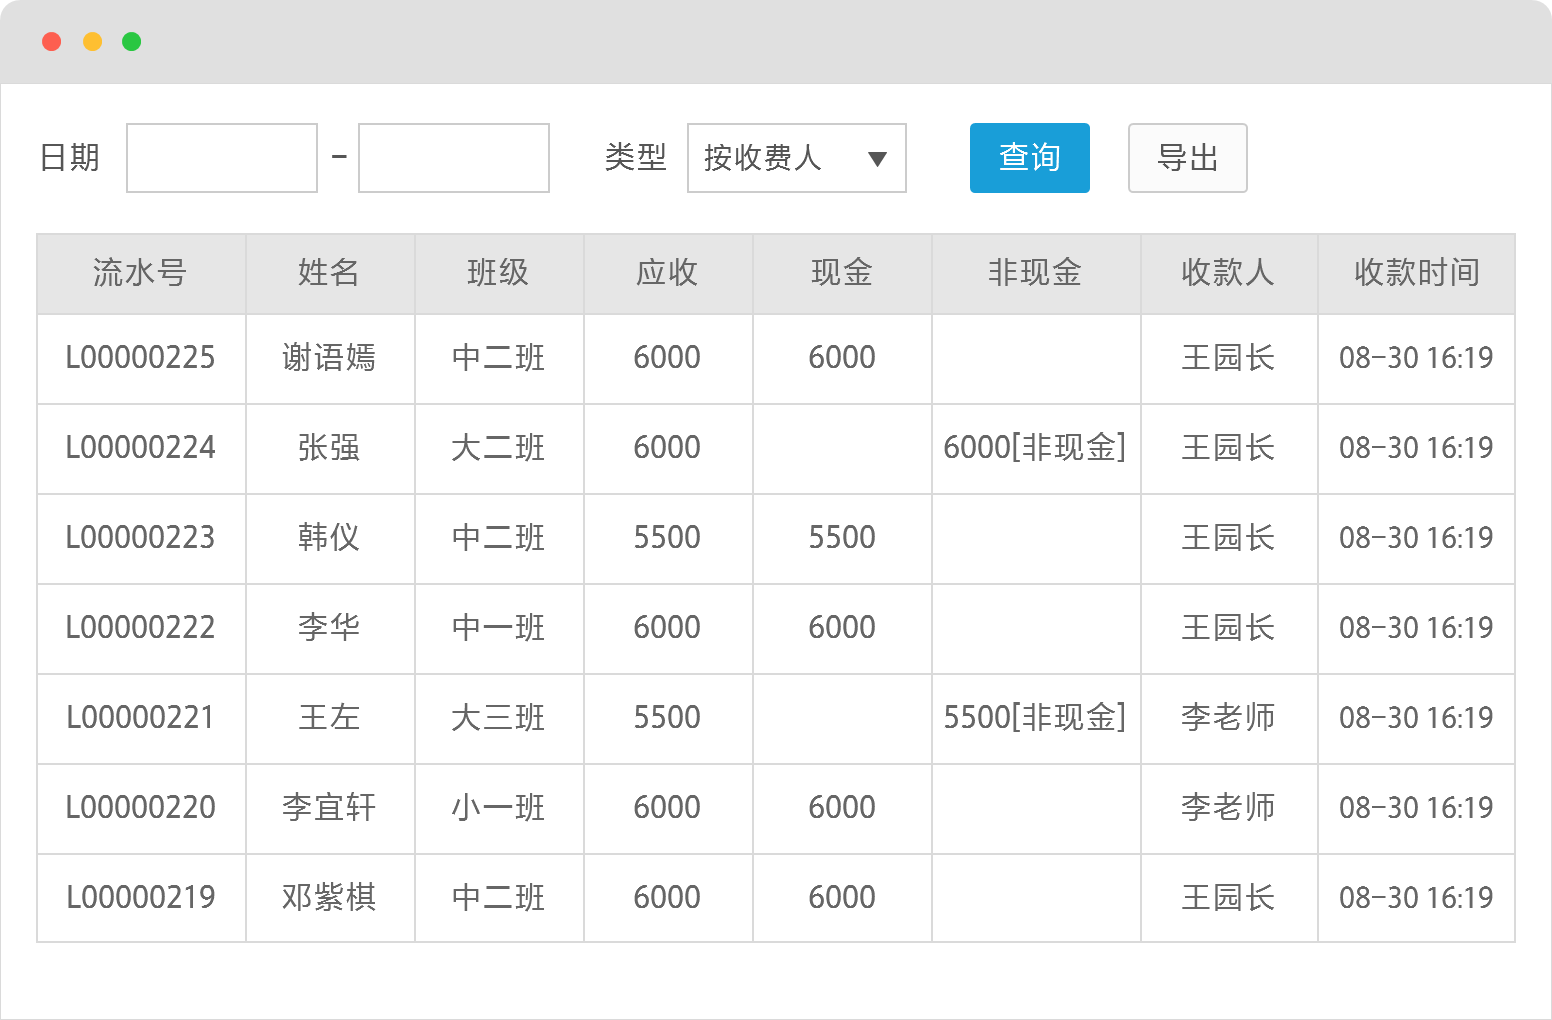1552x1020 pixels.
Task: Click the 导出 export button
Action: click(x=1187, y=158)
